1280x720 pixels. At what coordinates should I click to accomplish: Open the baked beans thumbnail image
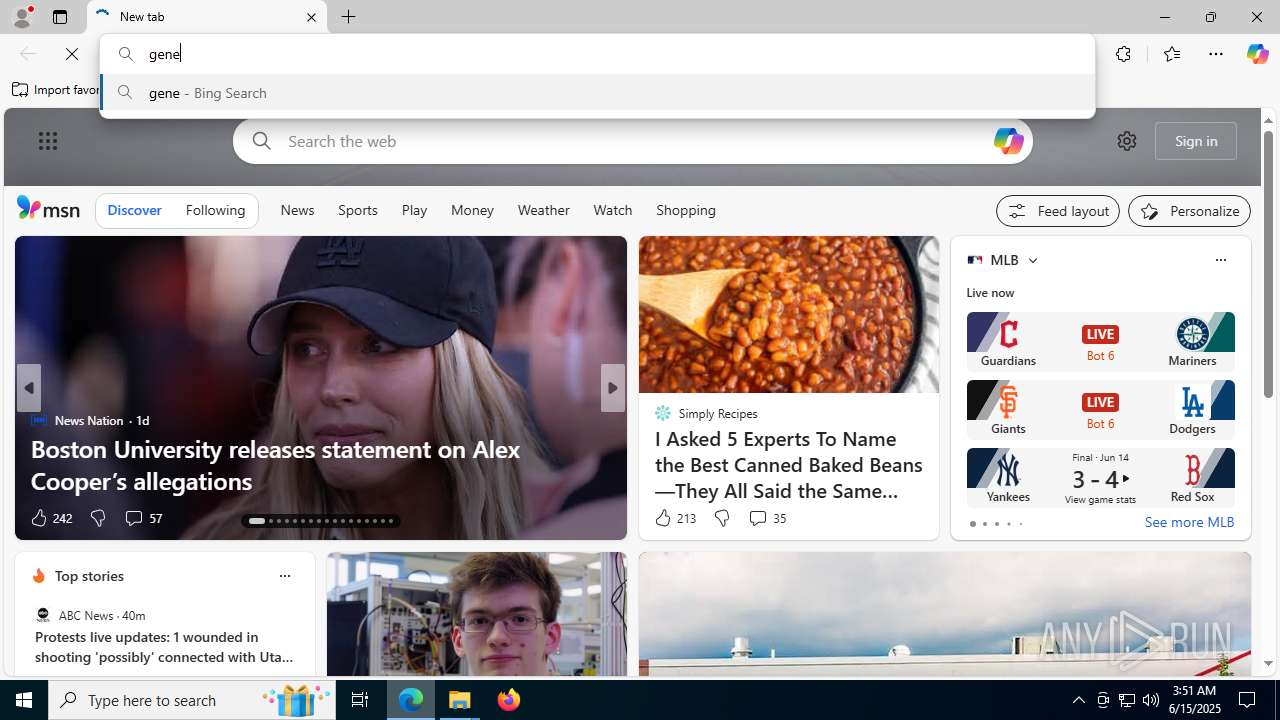click(x=789, y=314)
